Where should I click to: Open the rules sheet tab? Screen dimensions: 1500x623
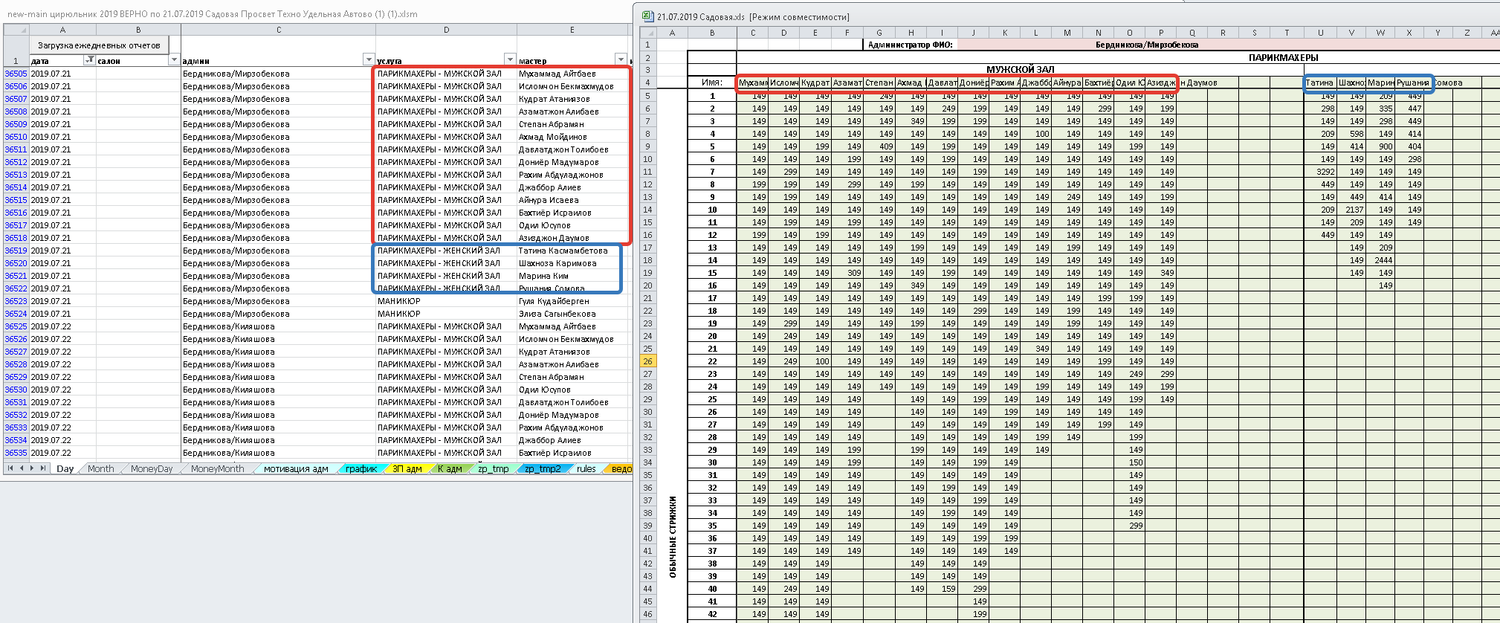coord(586,469)
